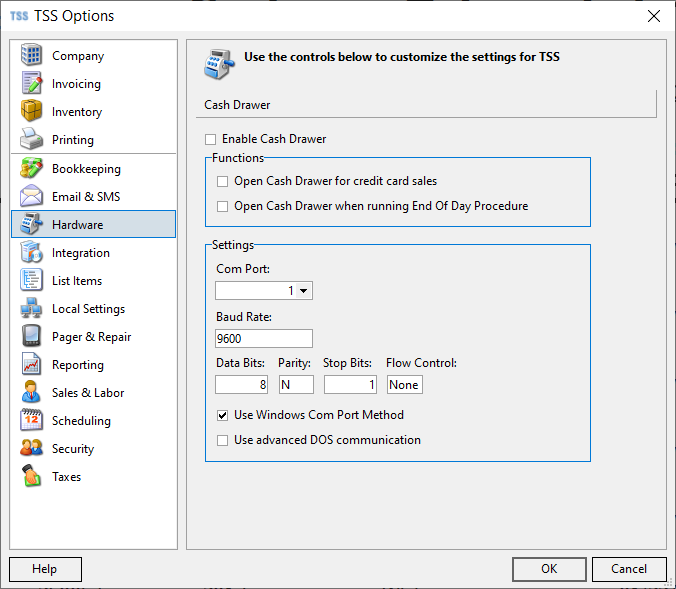This screenshot has height=589, width=676.
Task: Click the Local Settings network icon
Action: point(31,308)
